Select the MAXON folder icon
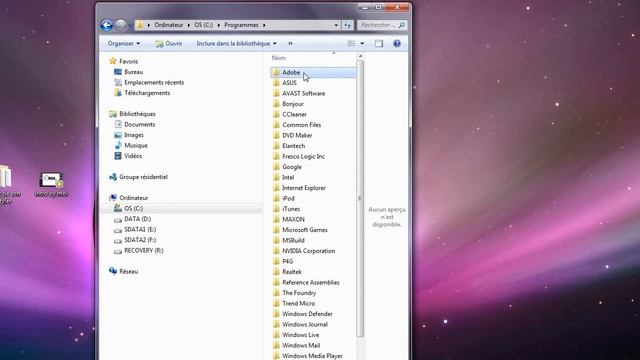Viewport: 640px width, 360px height. click(x=276, y=219)
